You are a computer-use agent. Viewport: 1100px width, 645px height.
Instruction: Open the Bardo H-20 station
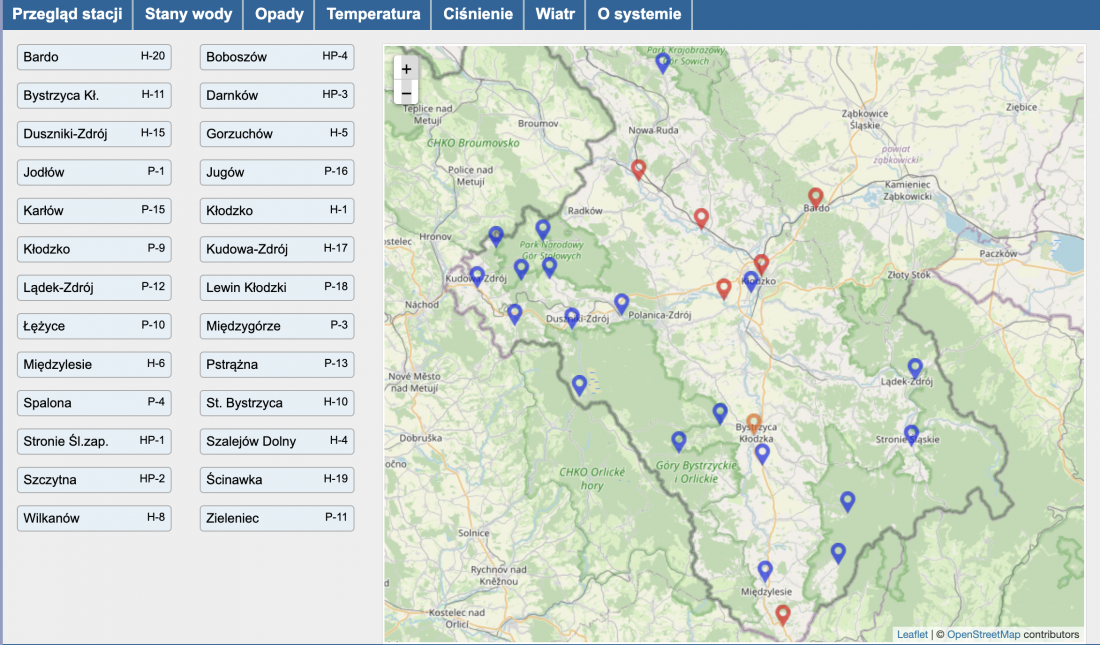[94, 57]
